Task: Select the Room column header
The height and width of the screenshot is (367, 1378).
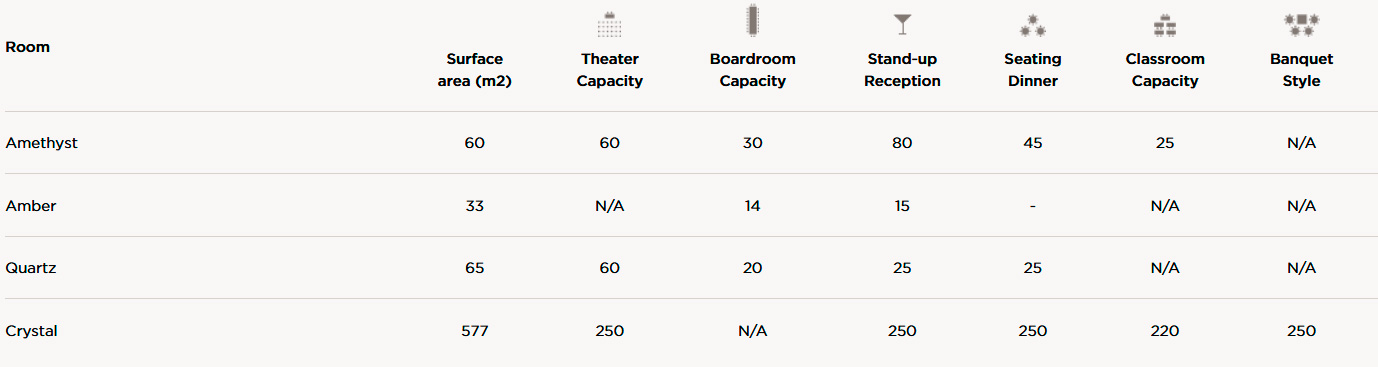Action: 28,47
